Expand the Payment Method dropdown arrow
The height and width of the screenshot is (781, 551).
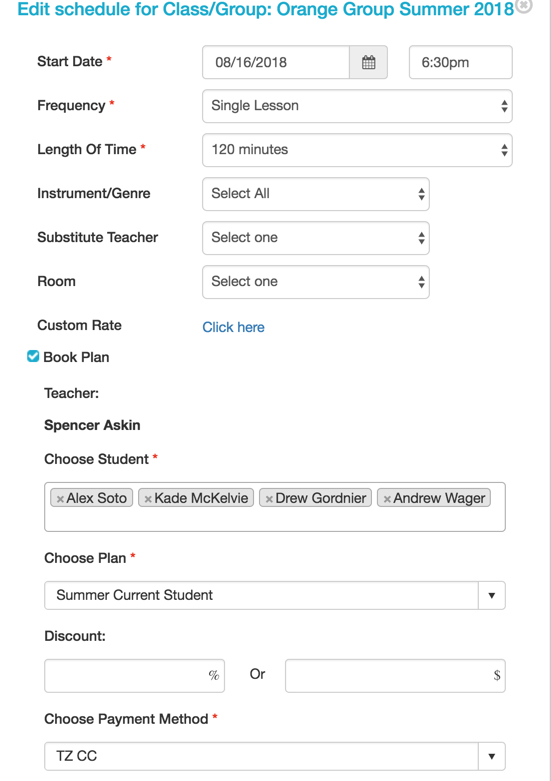tap(492, 756)
